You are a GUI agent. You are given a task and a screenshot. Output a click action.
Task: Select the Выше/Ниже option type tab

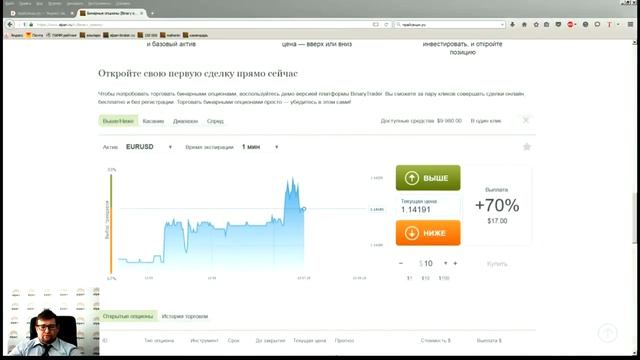(x=118, y=121)
